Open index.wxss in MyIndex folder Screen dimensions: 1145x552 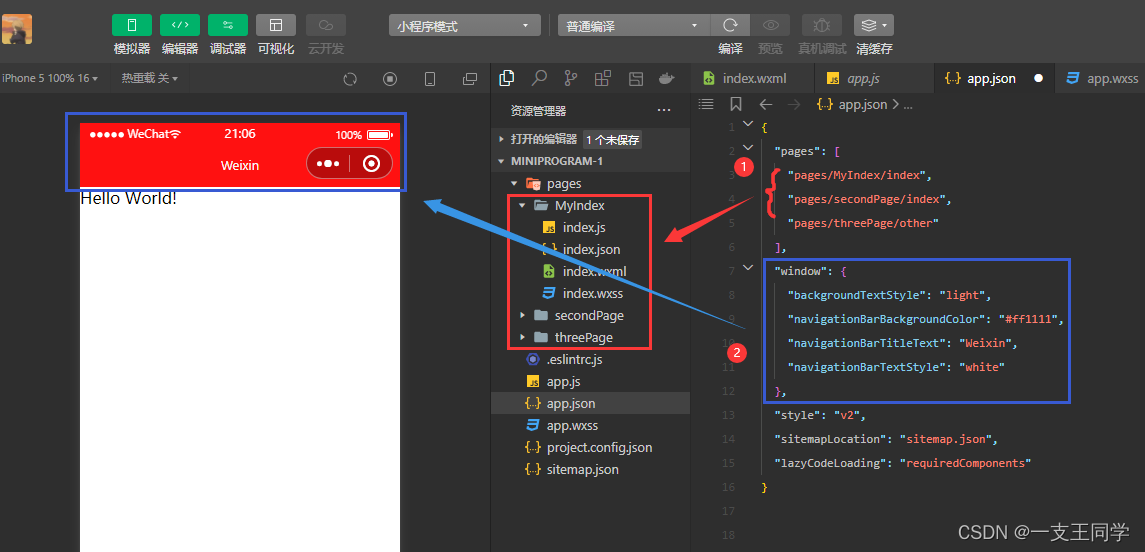pyautogui.click(x=590, y=294)
